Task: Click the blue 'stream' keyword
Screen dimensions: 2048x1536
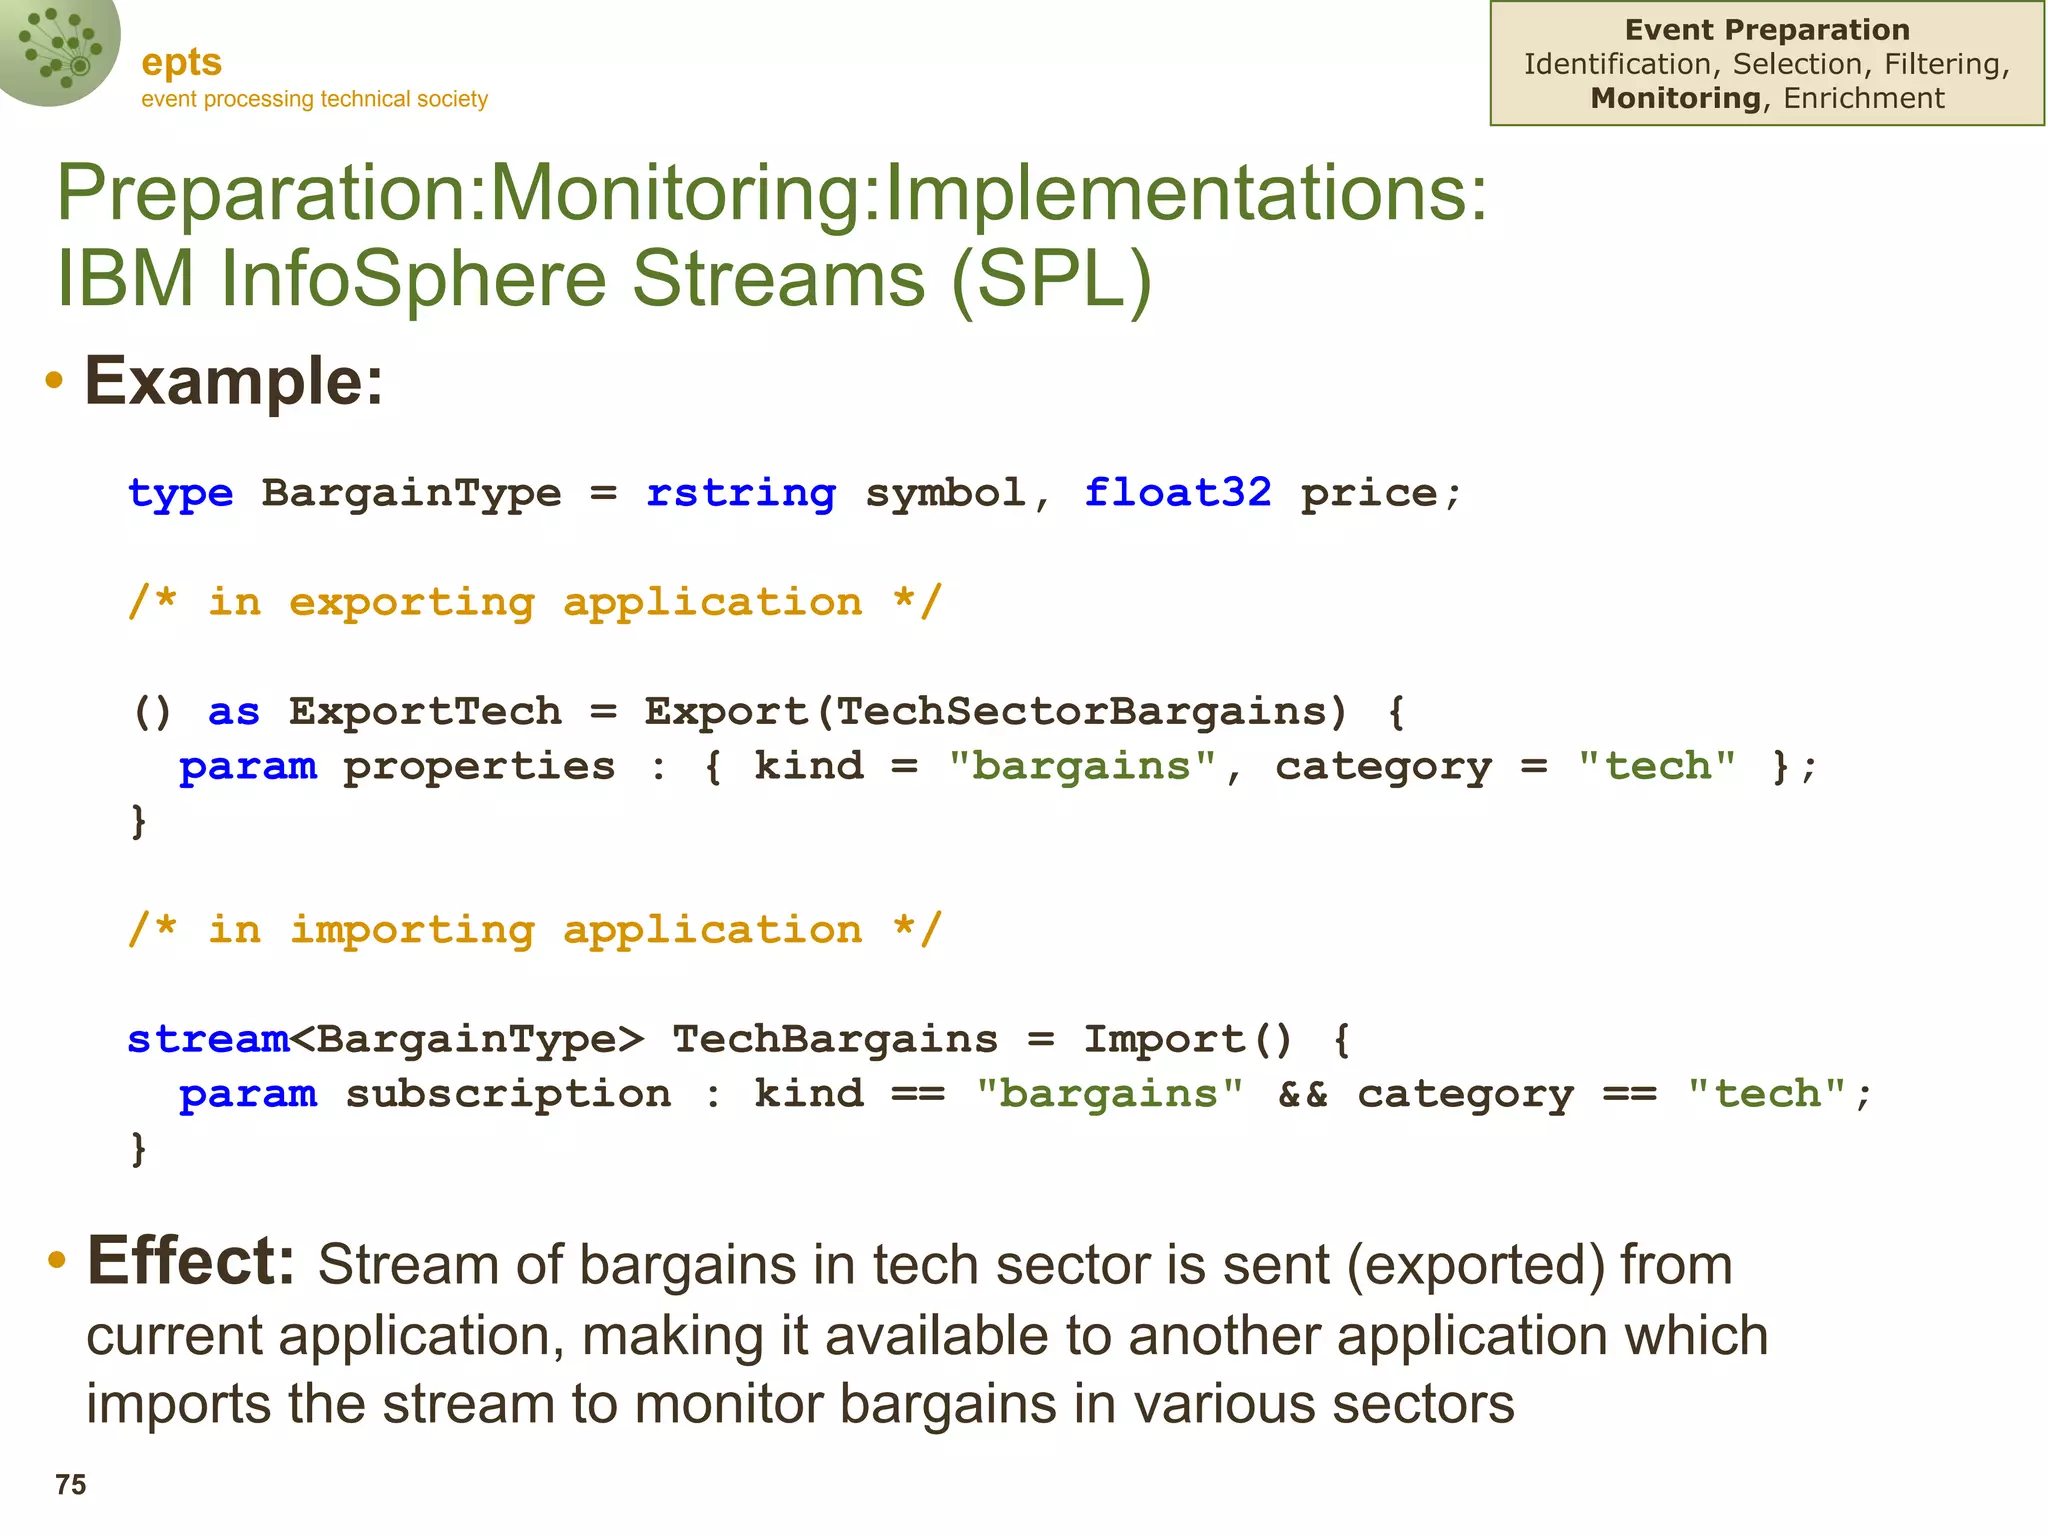Action: pos(208,1039)
